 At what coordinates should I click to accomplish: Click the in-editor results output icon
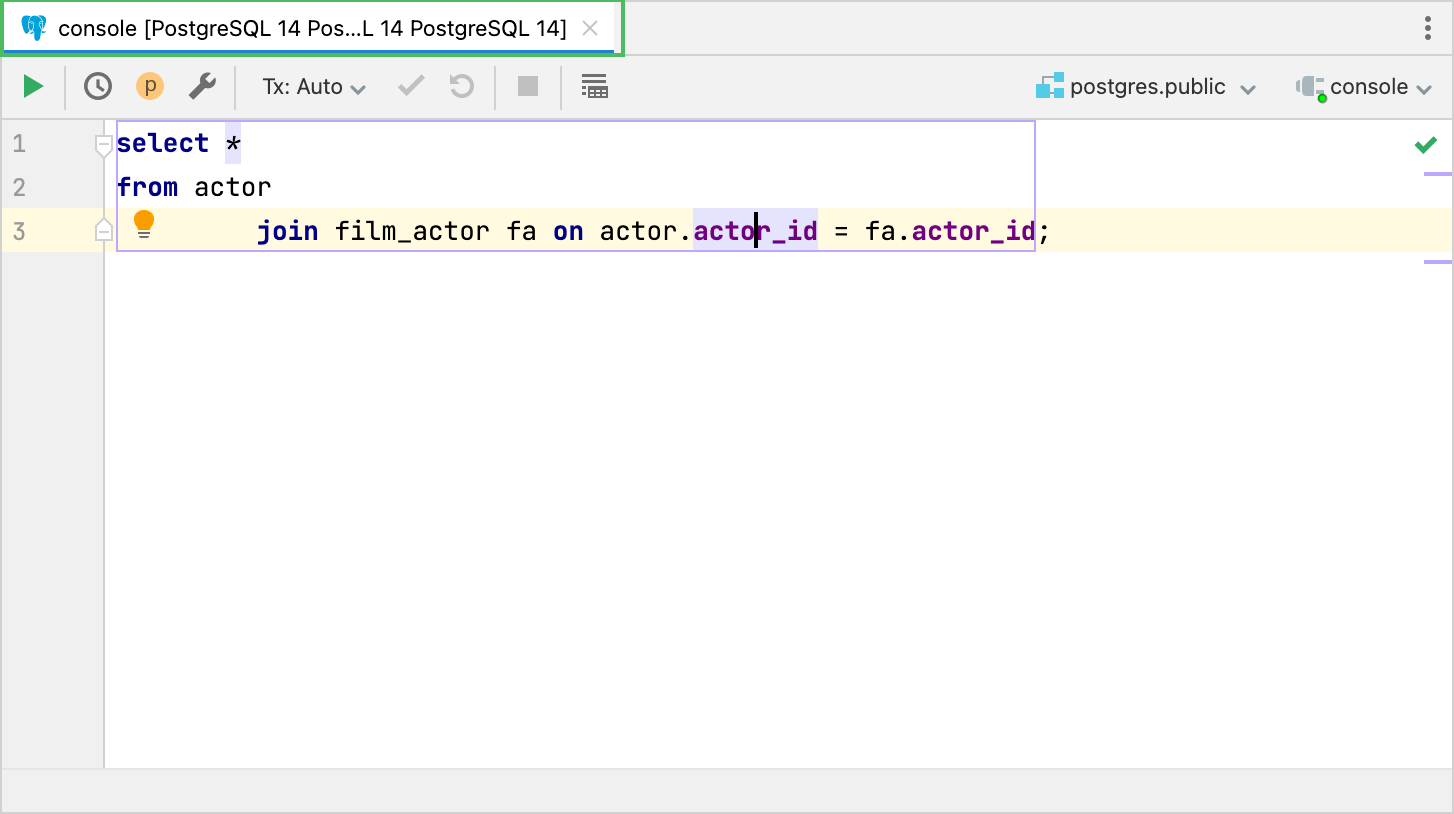595,86
